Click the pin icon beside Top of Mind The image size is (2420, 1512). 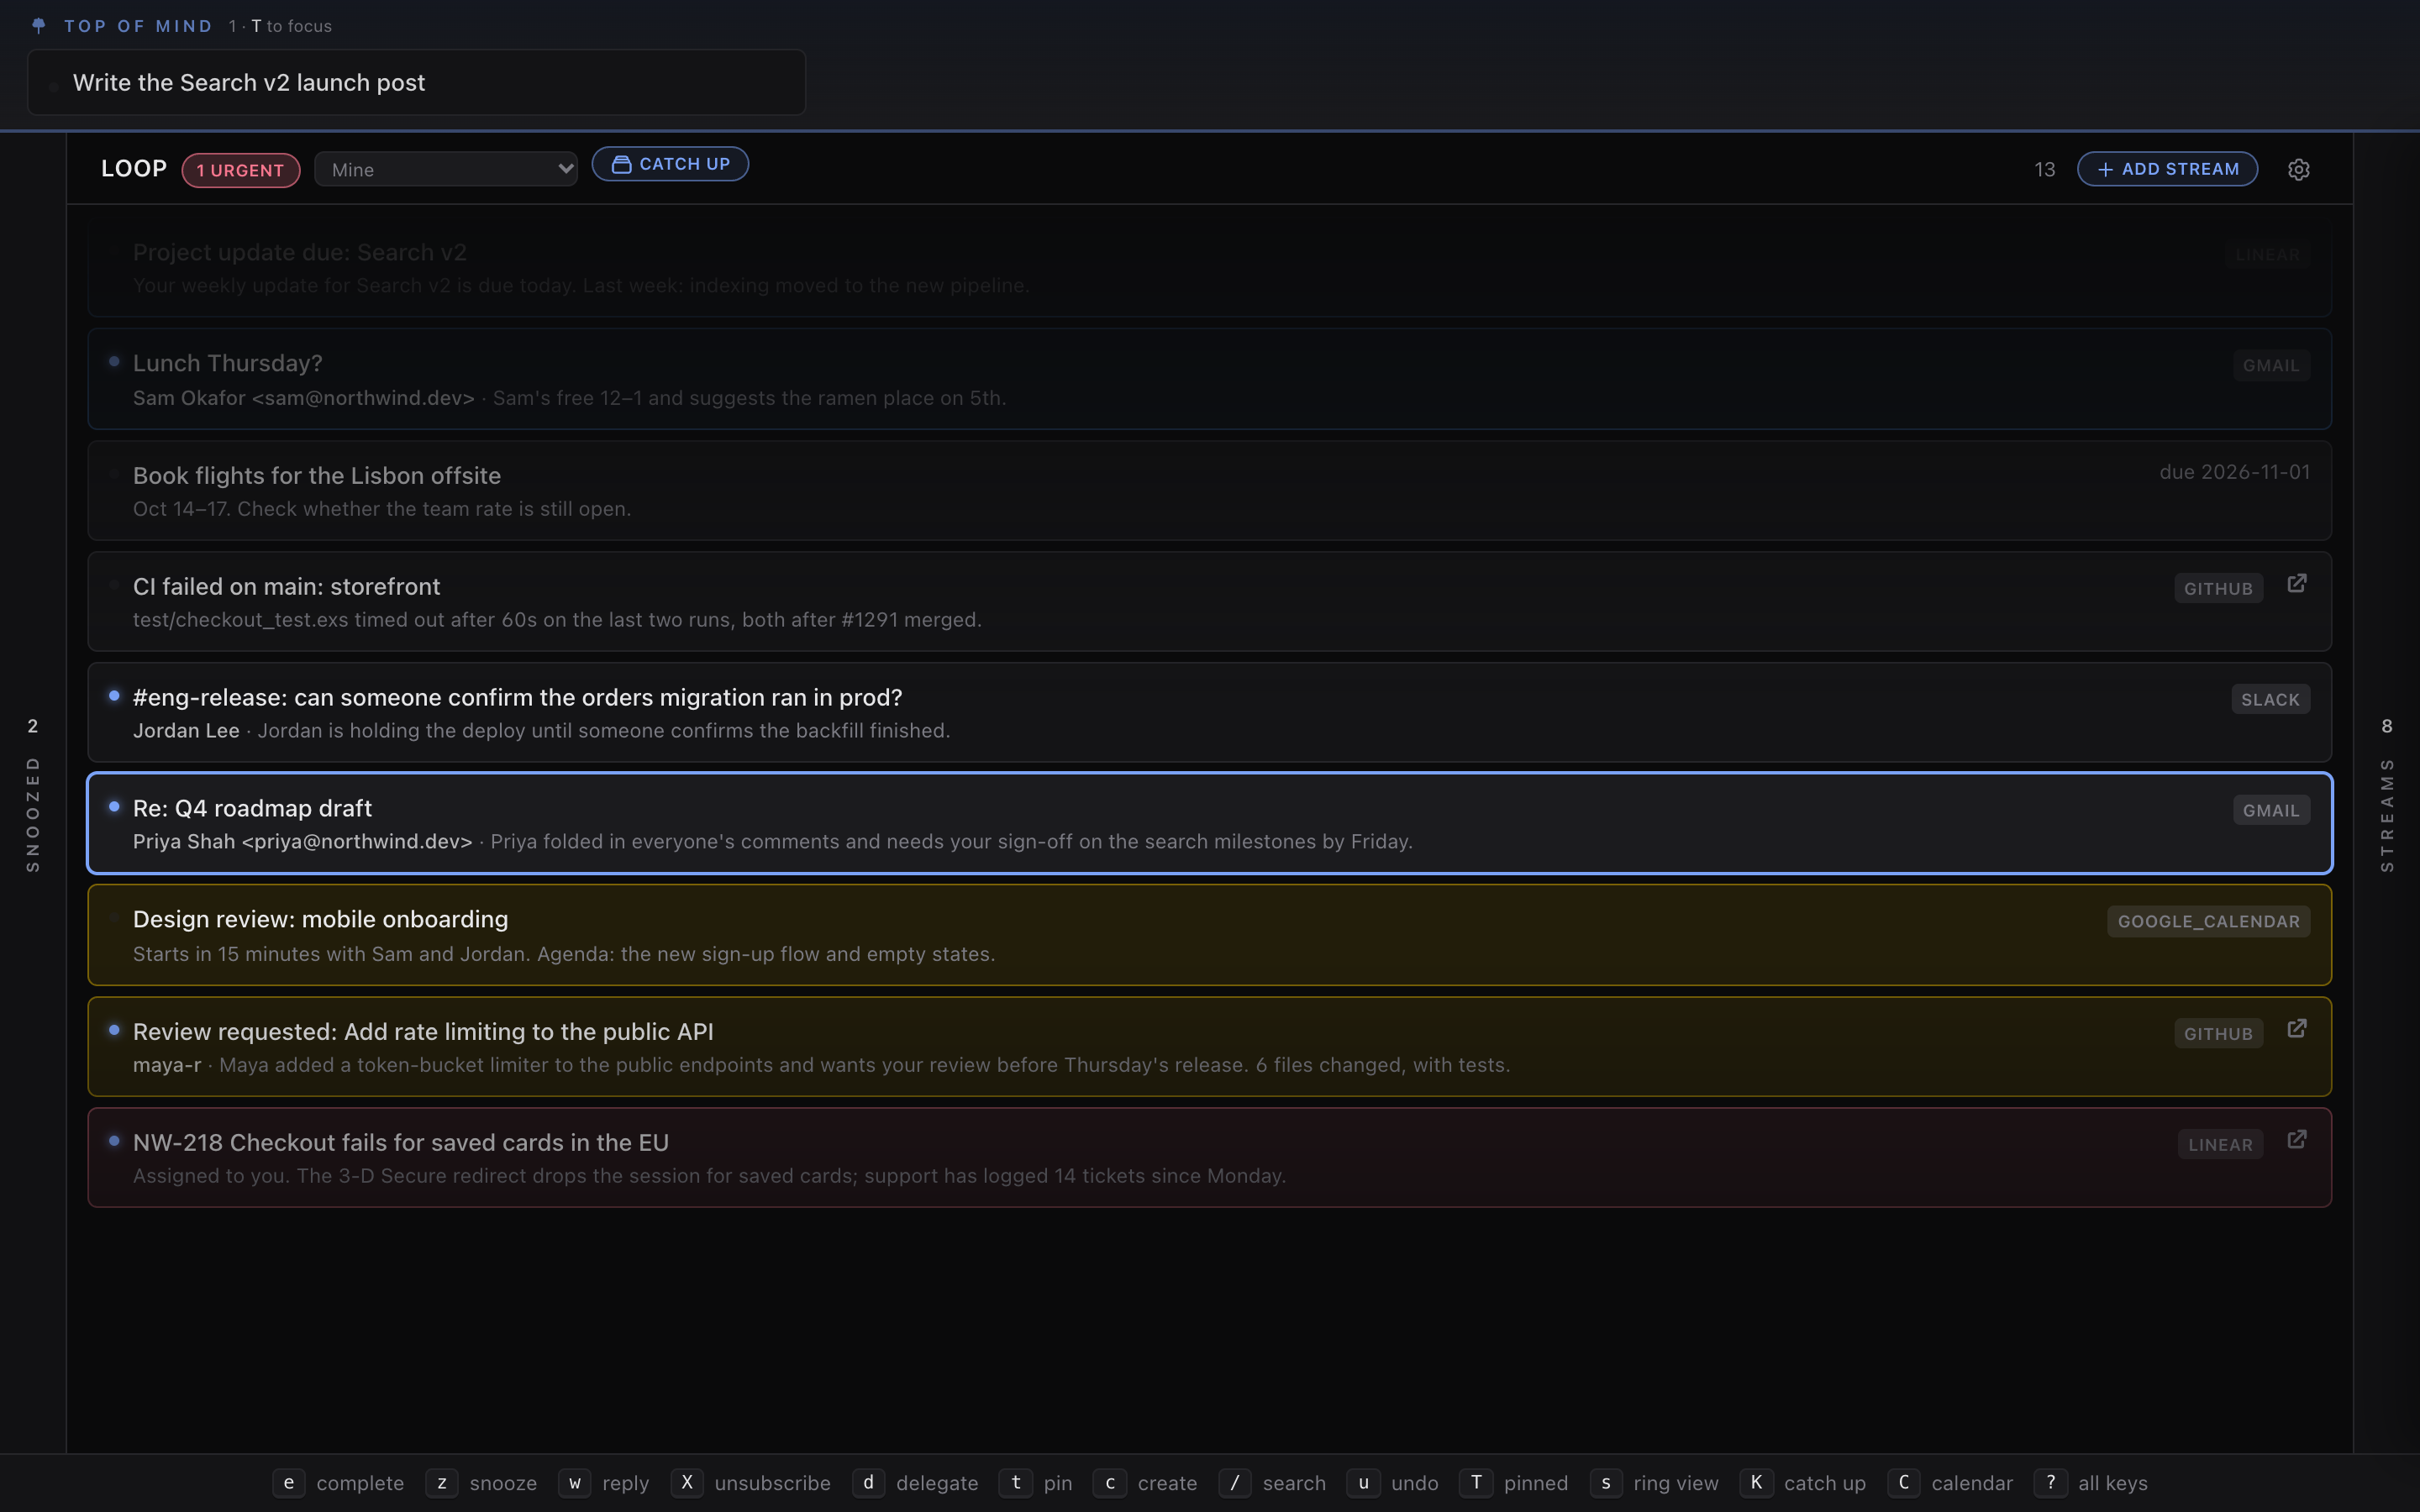pyautogui.click(x=39, y=26)
